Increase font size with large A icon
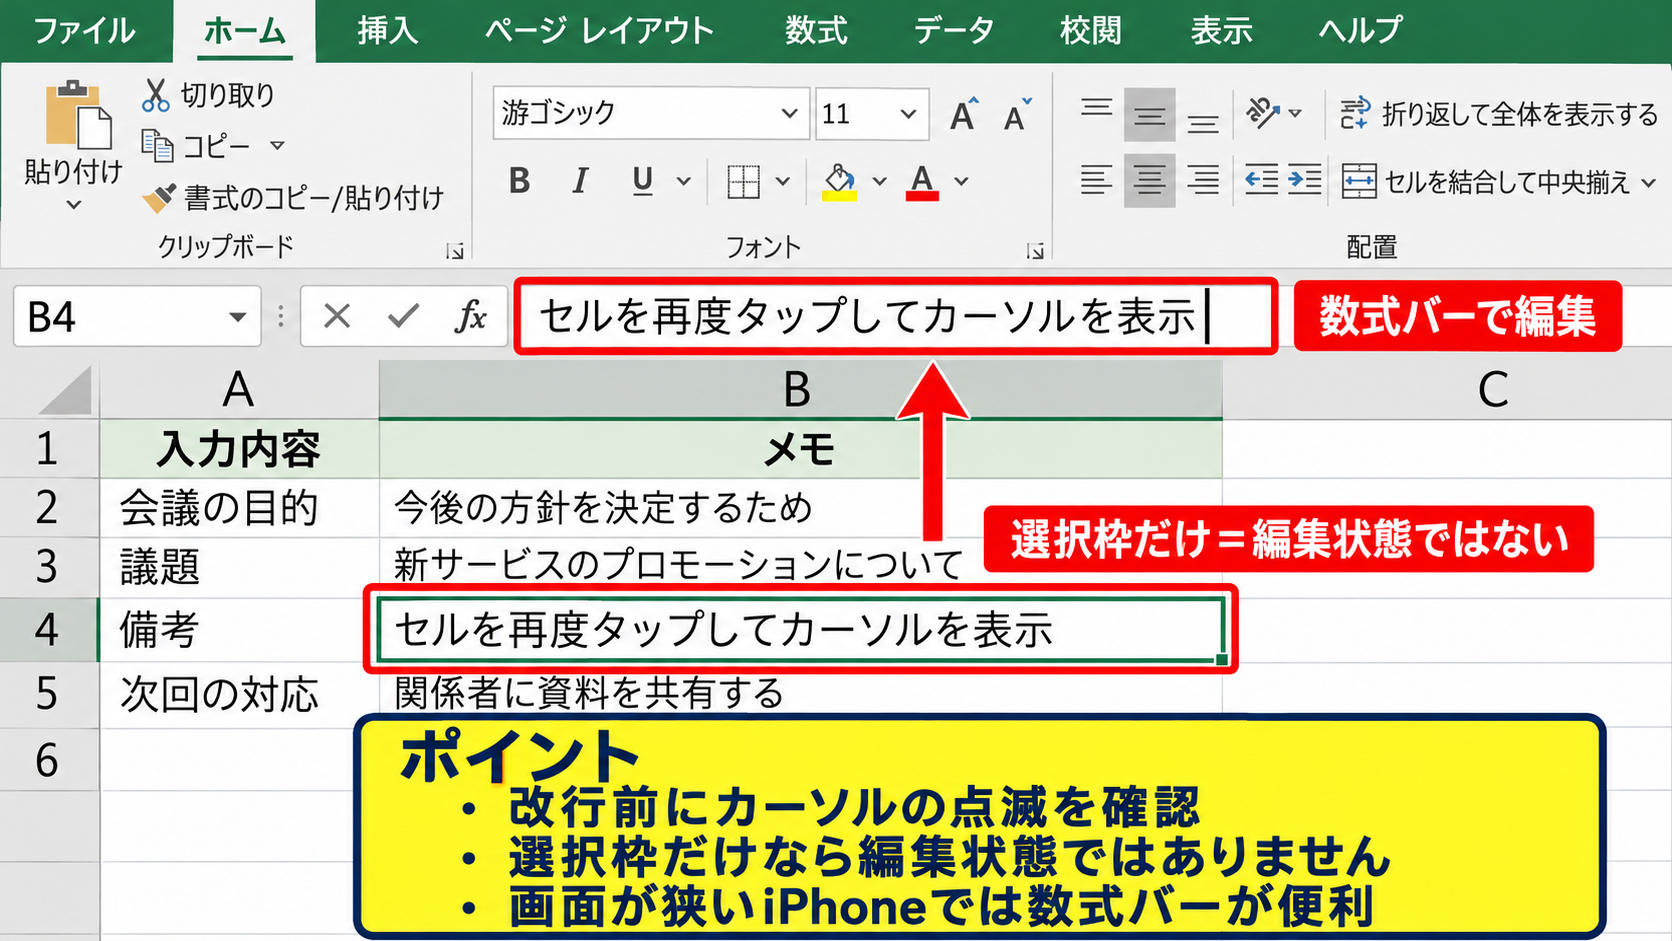Screen dimensions: 1672x941 [964, 115]
